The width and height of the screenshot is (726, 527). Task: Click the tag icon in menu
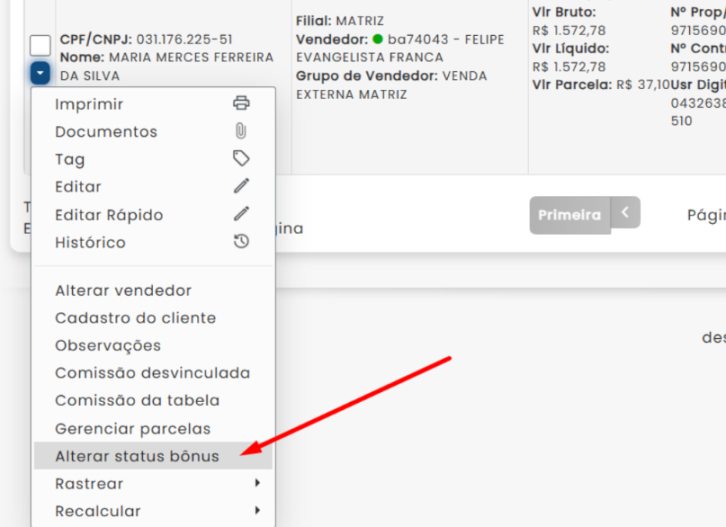coord(240,159)
